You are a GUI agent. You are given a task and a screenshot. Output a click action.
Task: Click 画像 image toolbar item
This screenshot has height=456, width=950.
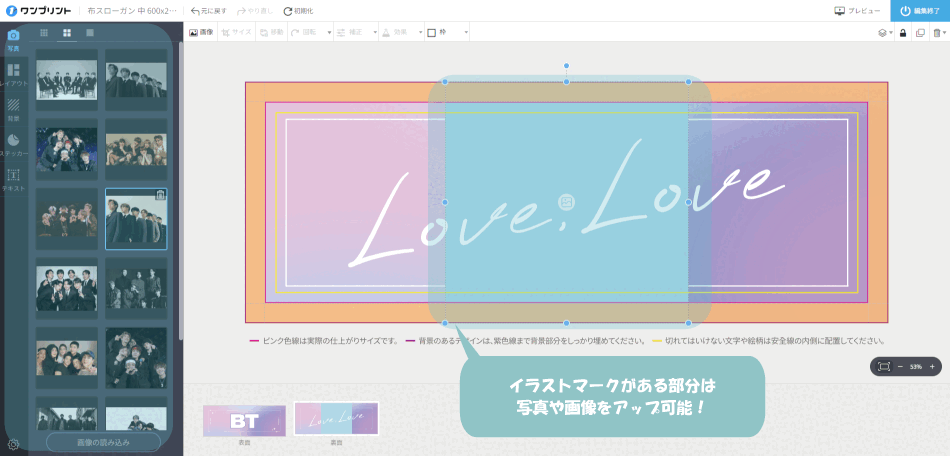[x=201, y=32]
